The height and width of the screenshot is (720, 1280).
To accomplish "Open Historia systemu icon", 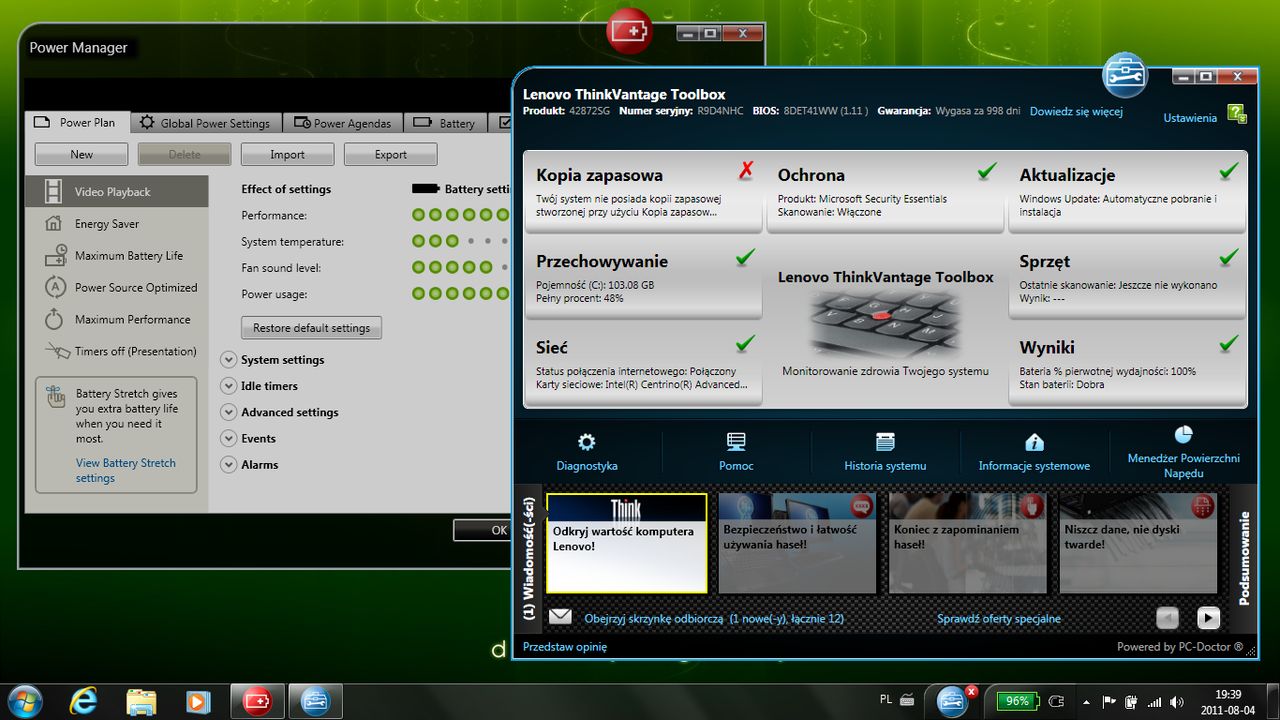I will click(x=885, y=442).
